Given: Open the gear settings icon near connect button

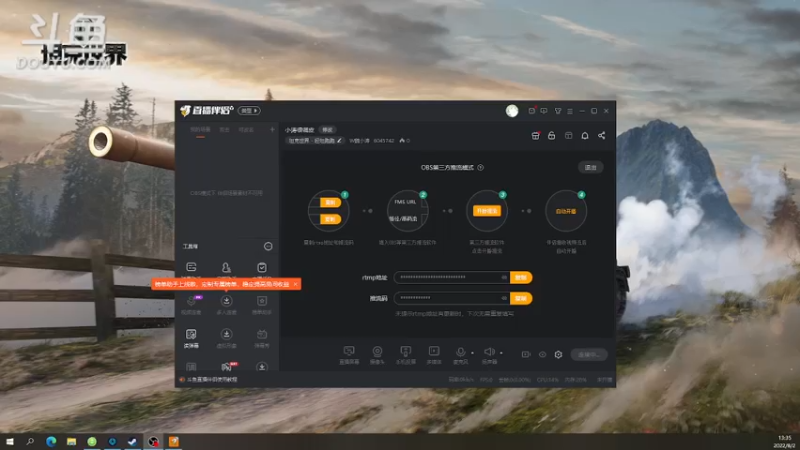Looking at the screenshot, I should [559, 354].
